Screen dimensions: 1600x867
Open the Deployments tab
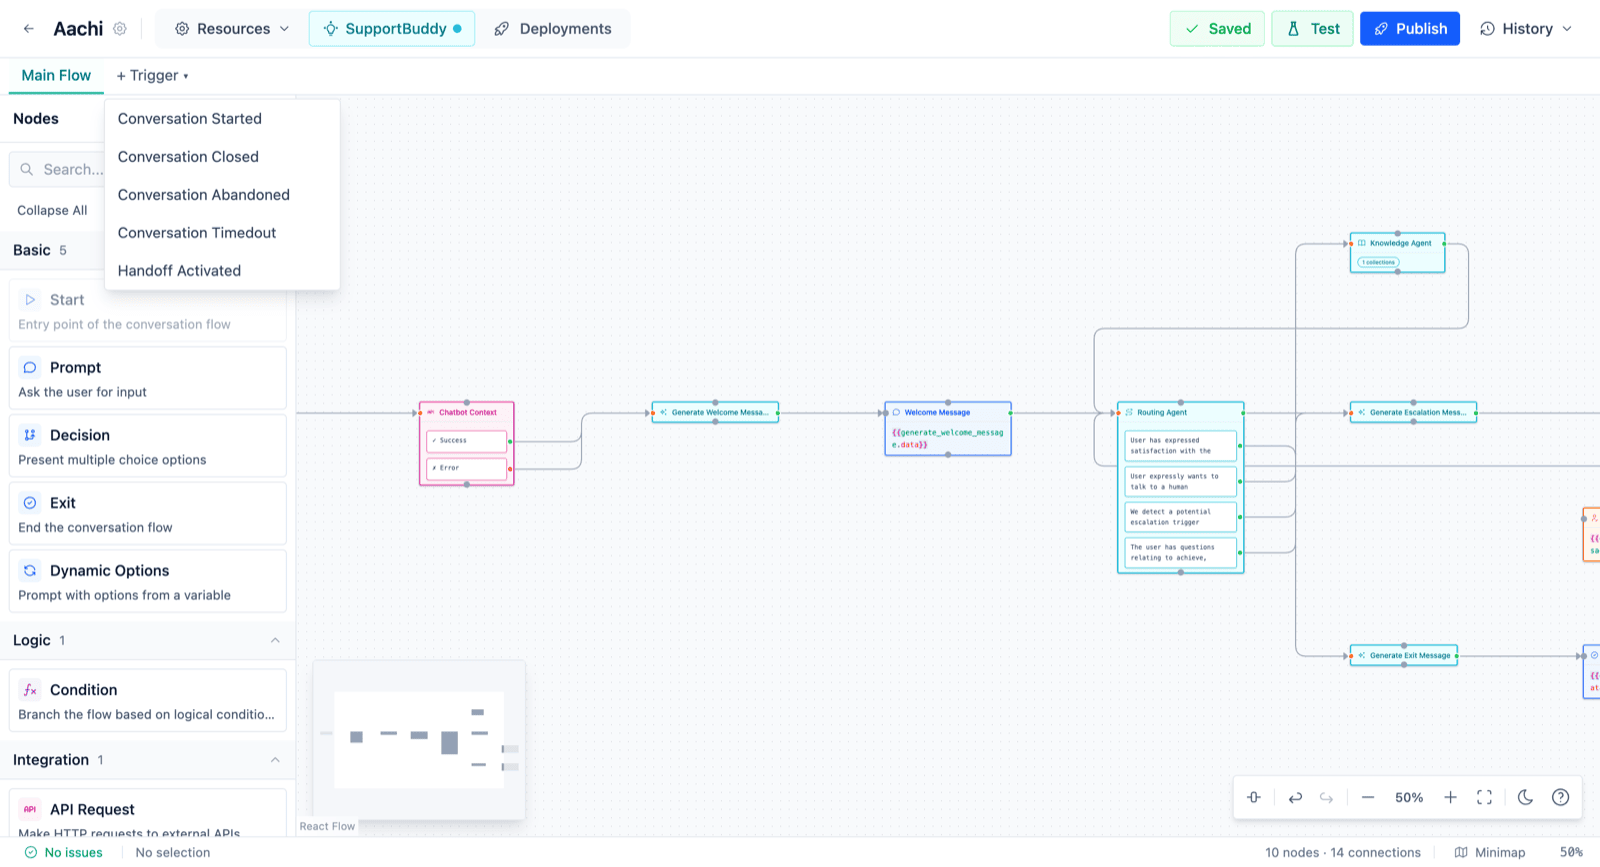[x=553, y=29]
